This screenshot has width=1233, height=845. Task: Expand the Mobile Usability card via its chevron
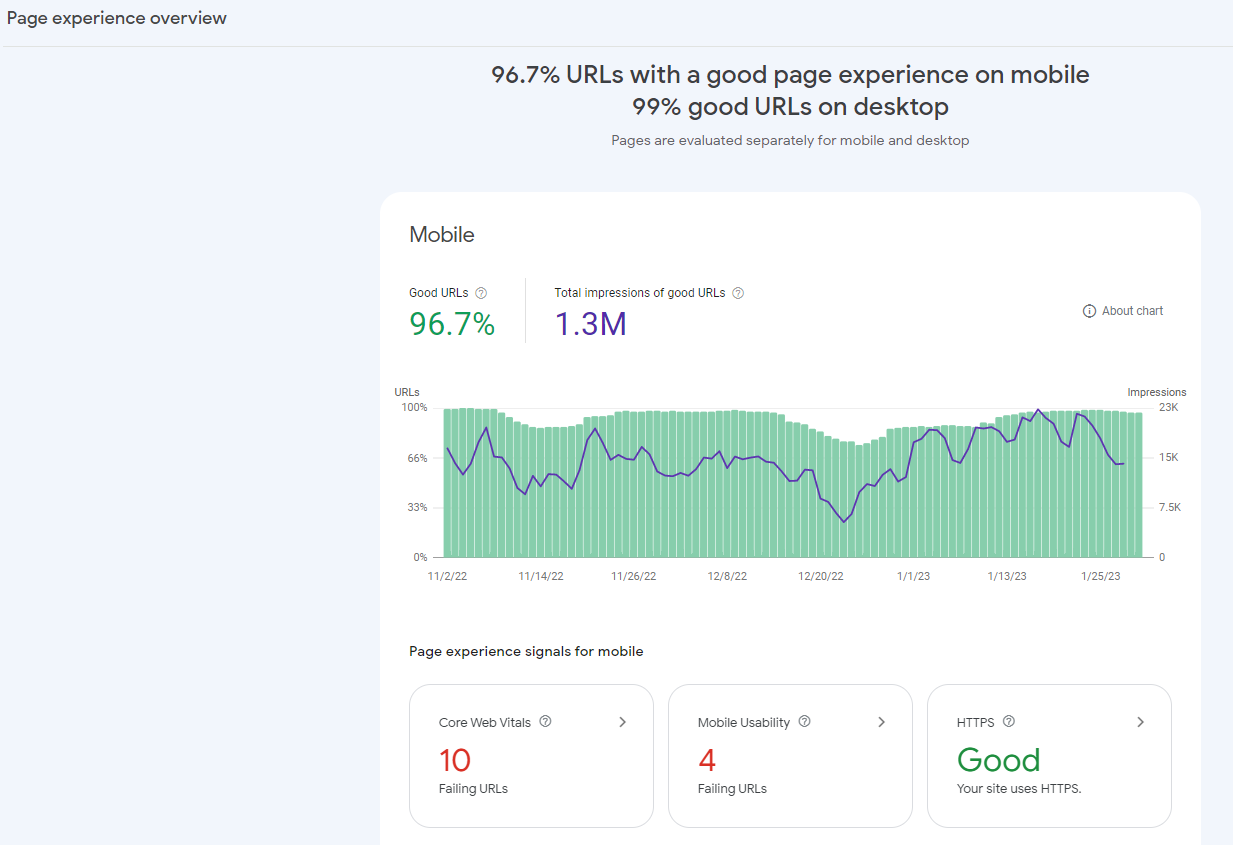[x=881, y=721]
